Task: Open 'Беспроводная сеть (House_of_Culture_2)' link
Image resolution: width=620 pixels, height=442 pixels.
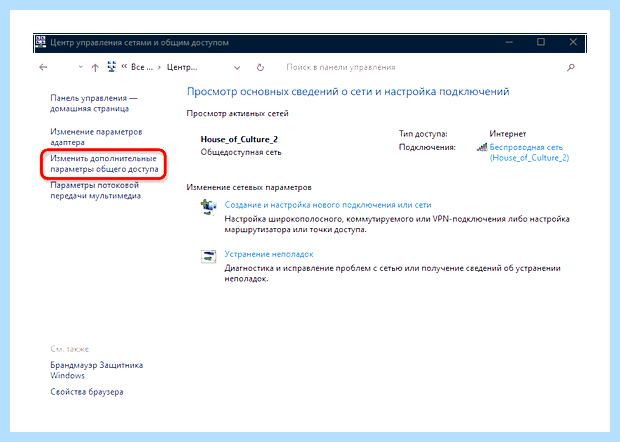Action: [x=529, y=153]
